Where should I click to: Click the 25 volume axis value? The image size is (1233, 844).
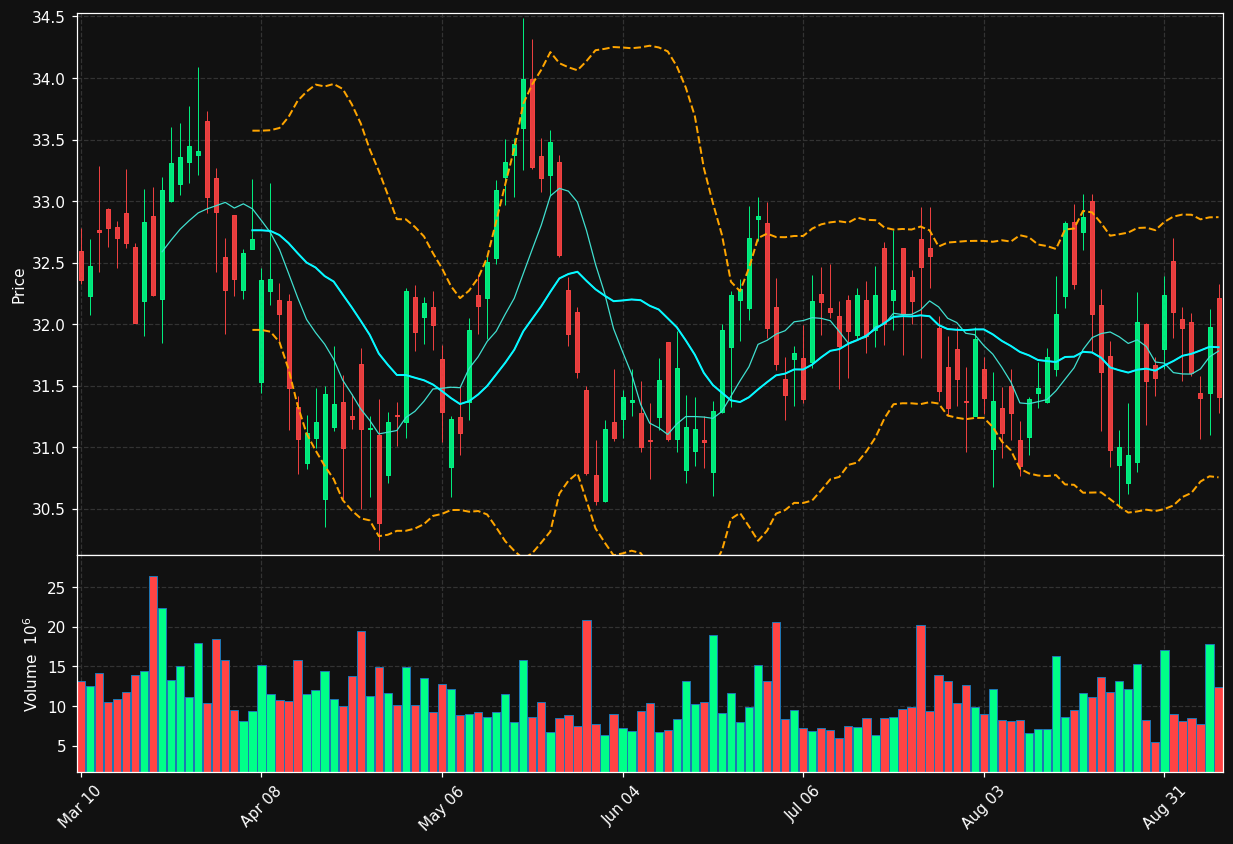[x=56, y=588]
